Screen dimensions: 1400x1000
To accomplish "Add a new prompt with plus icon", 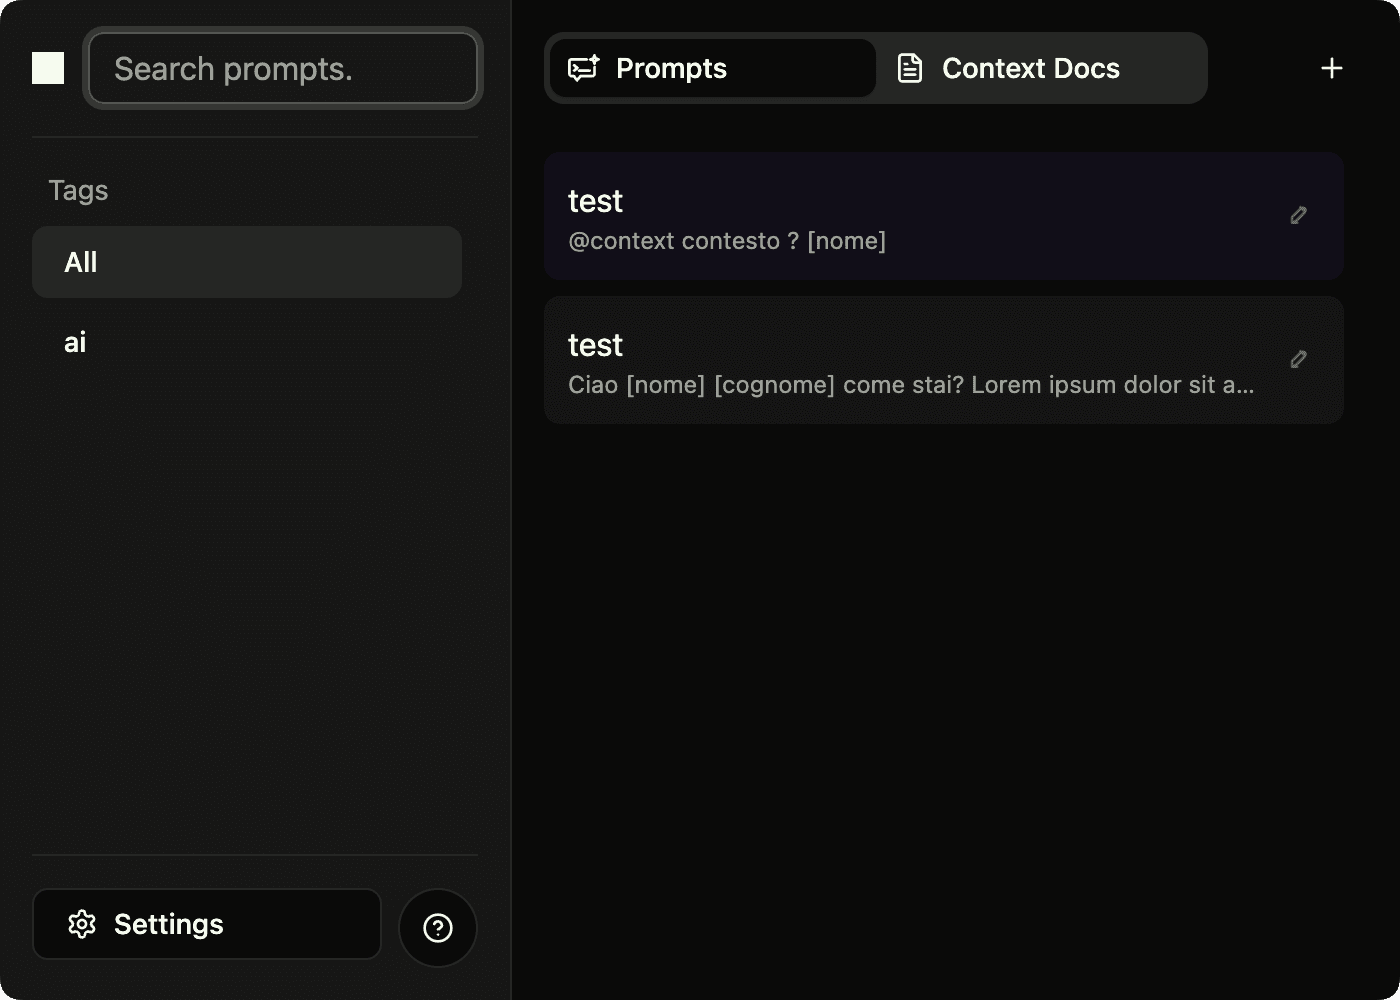I will [x=1331, y=68].
